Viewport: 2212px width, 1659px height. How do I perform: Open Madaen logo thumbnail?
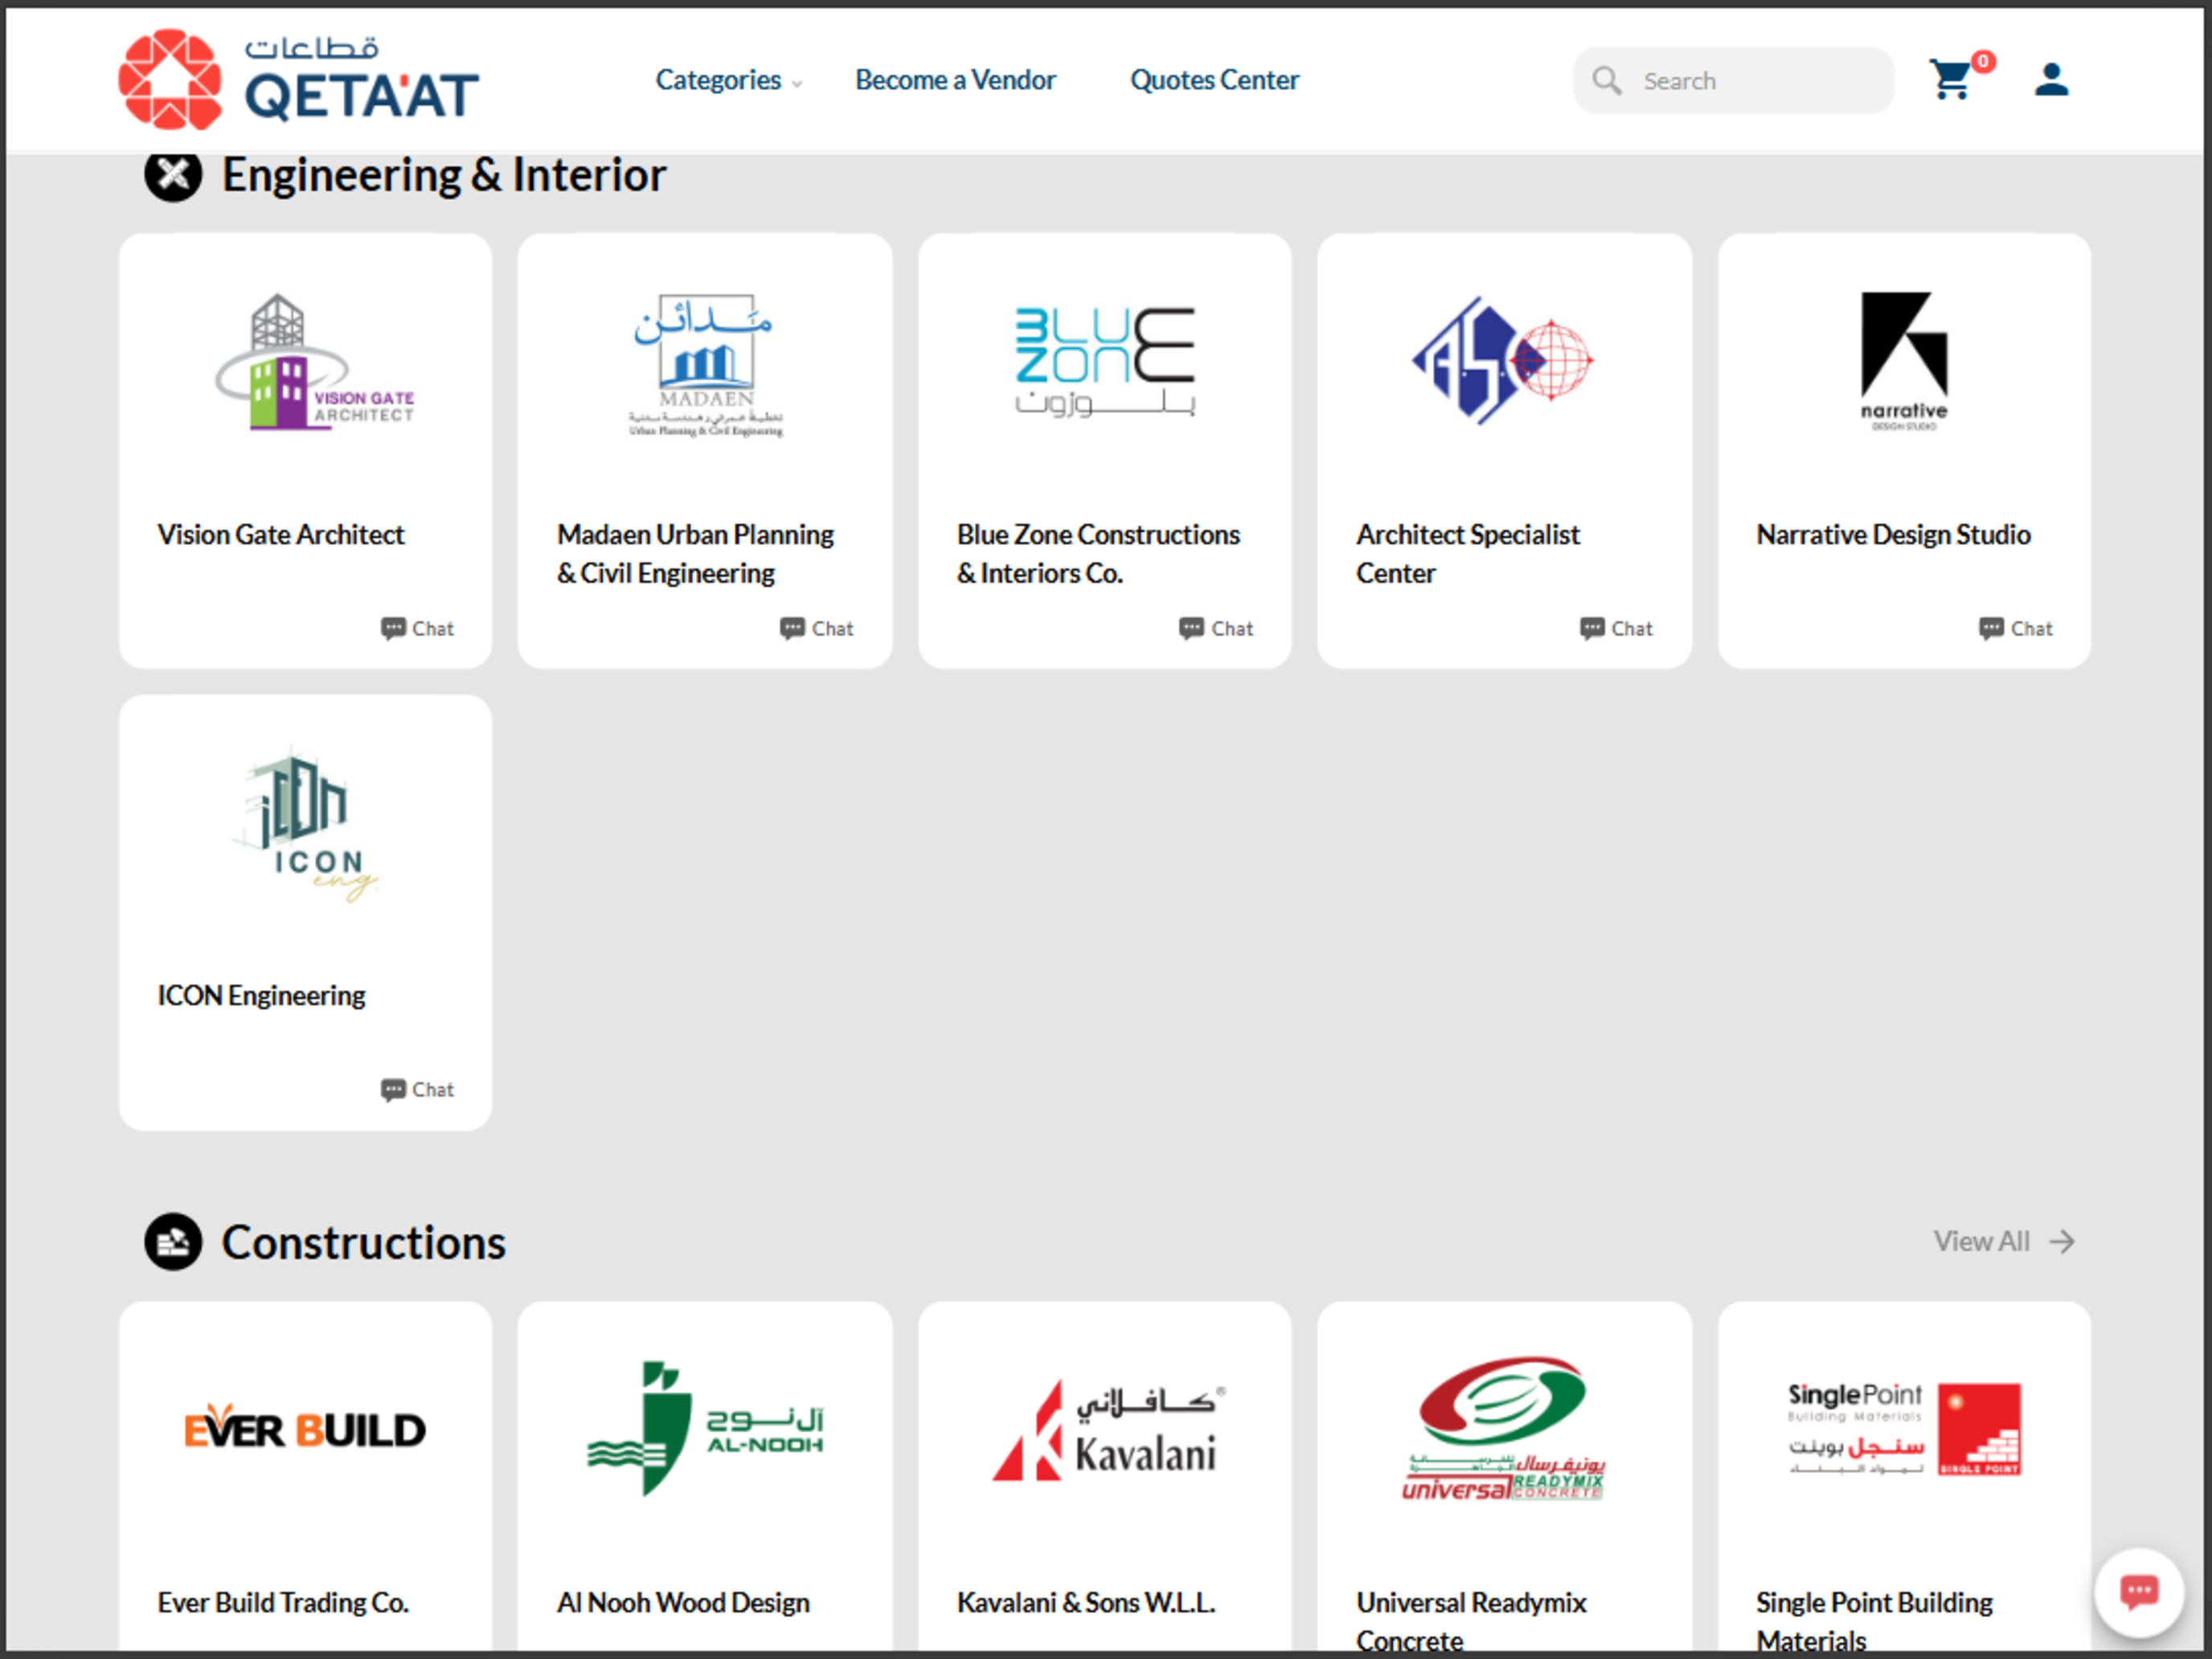(x=705, y=364)
